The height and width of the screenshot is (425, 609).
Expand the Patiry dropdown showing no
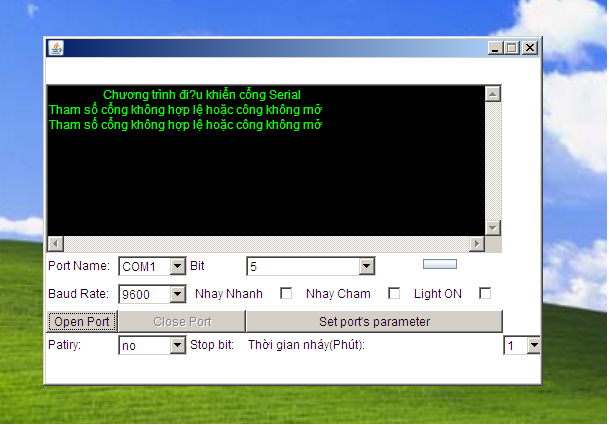[x=177, y=345]
